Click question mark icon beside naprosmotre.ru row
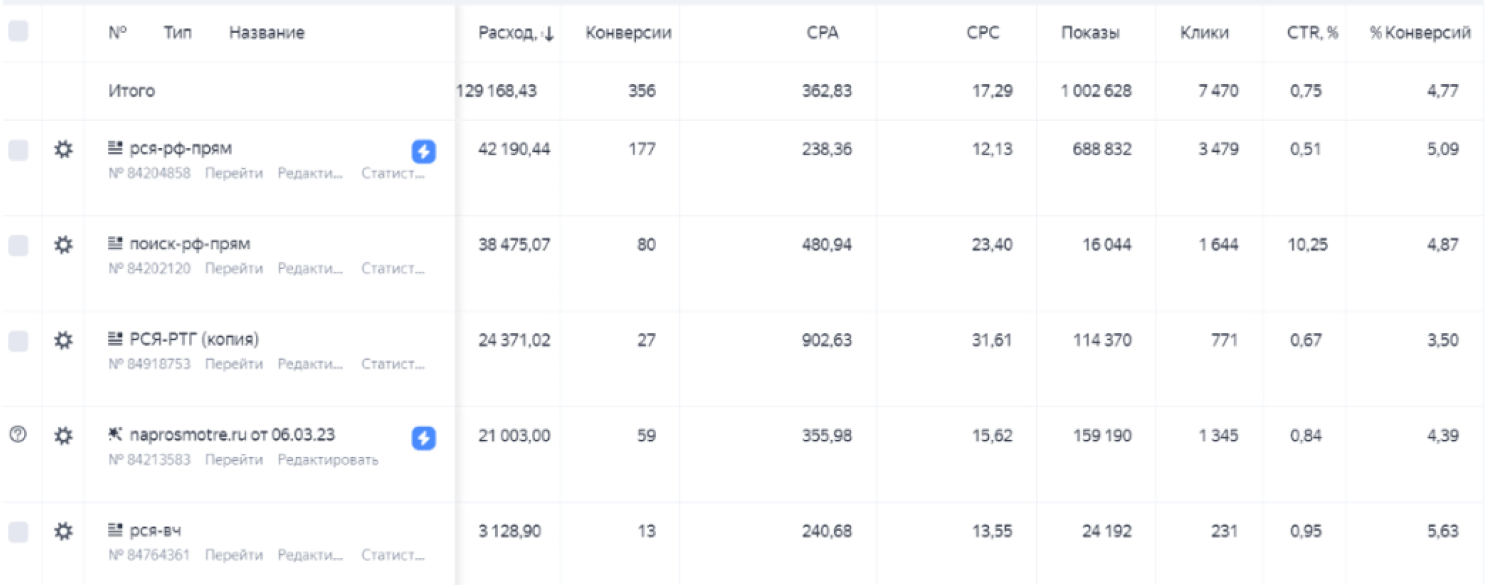 tap(17, 435)
